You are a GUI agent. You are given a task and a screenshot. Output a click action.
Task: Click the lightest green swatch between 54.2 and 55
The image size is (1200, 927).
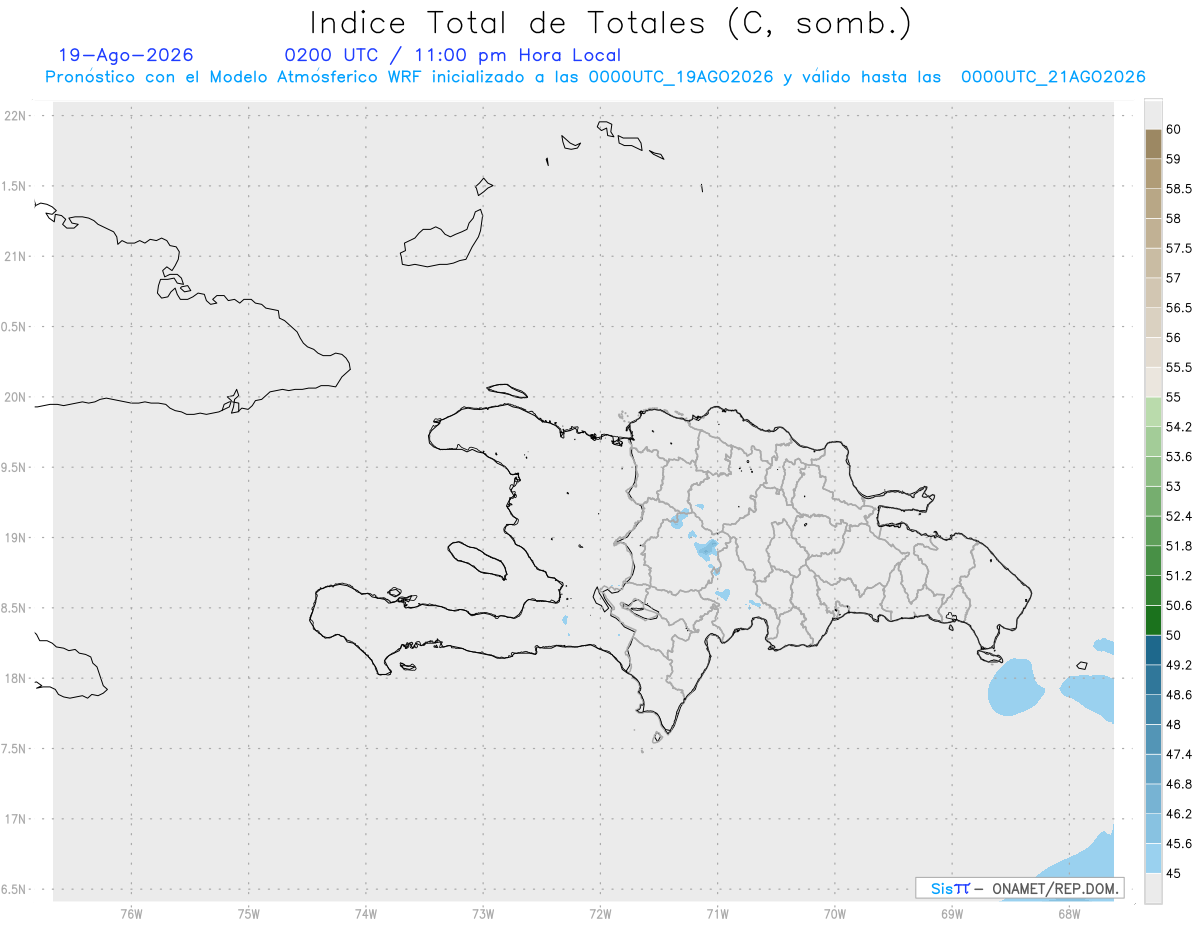1152,412
